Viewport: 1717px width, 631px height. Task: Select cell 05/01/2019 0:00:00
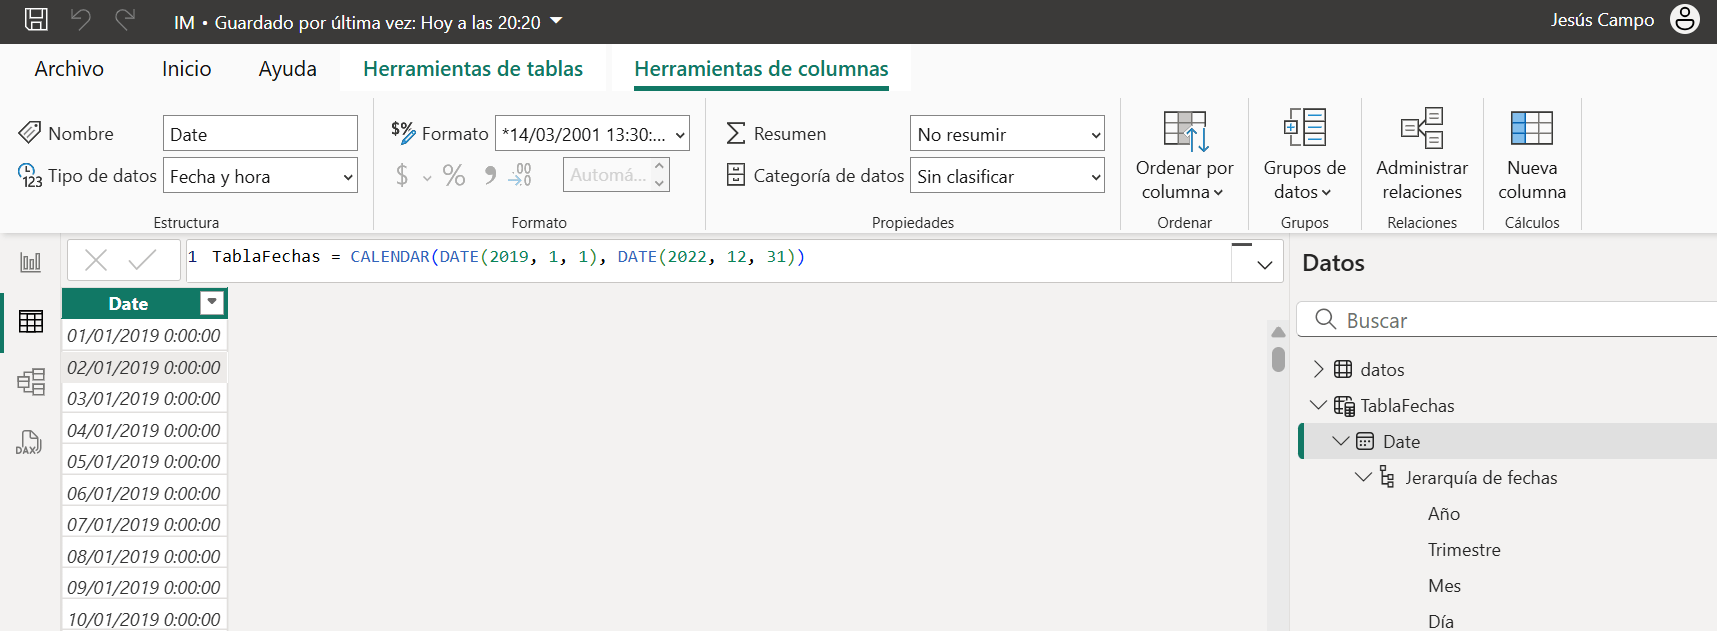click(x=144, y=461)
